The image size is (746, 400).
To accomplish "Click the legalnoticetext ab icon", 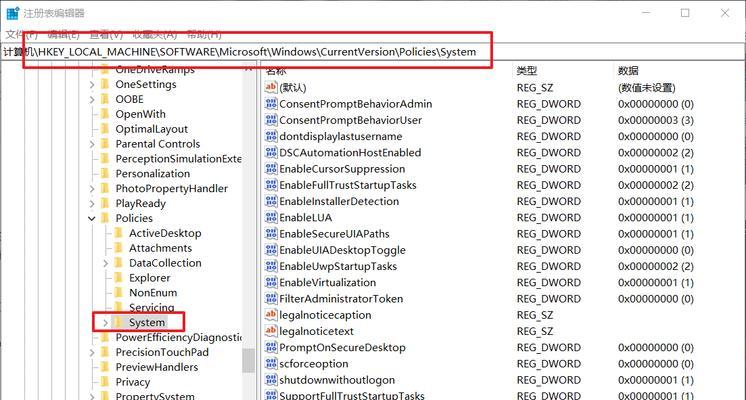I will (x=271, y=331).
